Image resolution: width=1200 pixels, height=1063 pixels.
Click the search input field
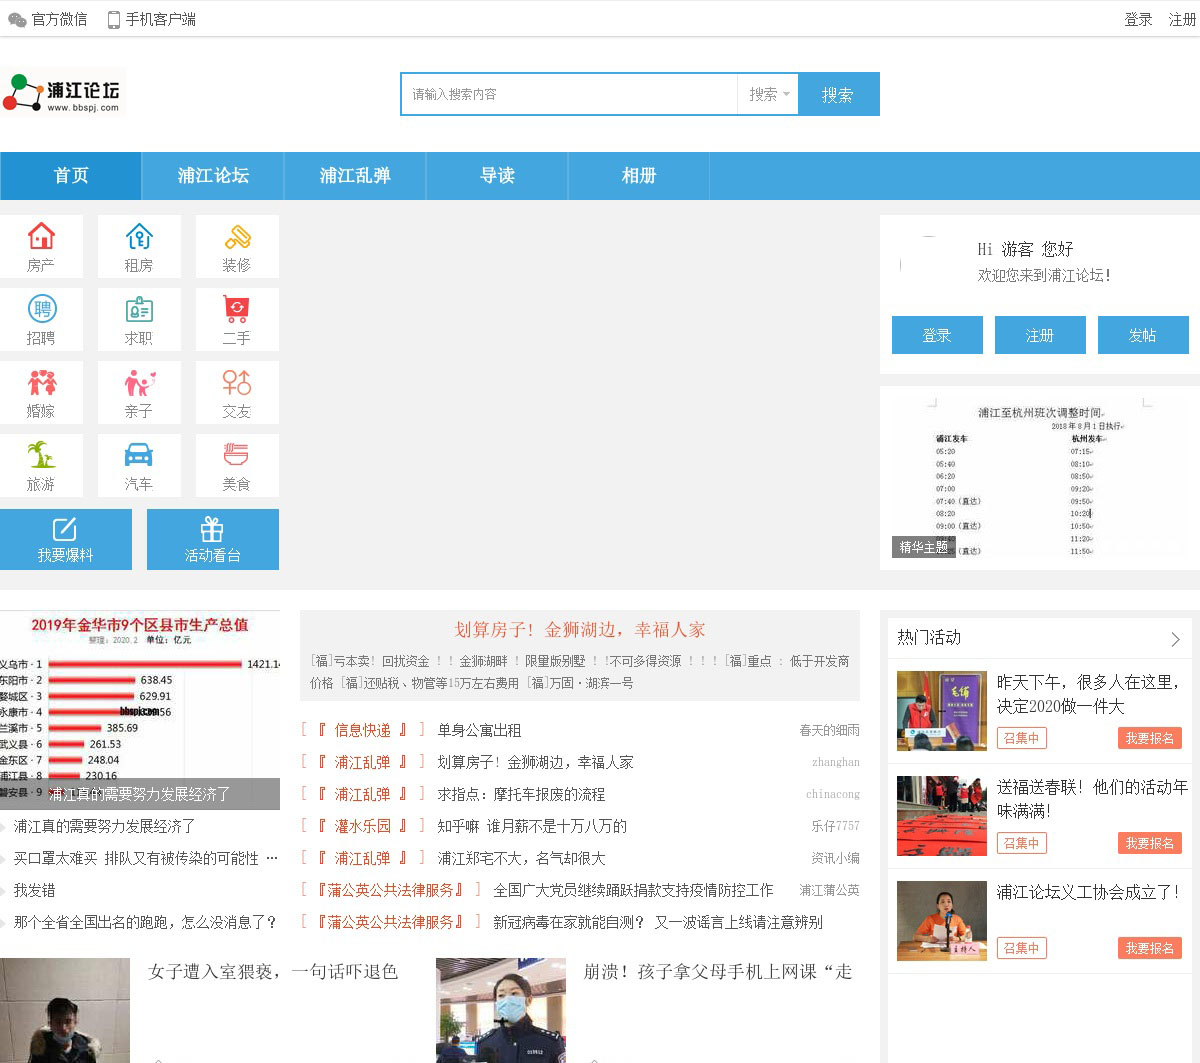coord(568,94)
